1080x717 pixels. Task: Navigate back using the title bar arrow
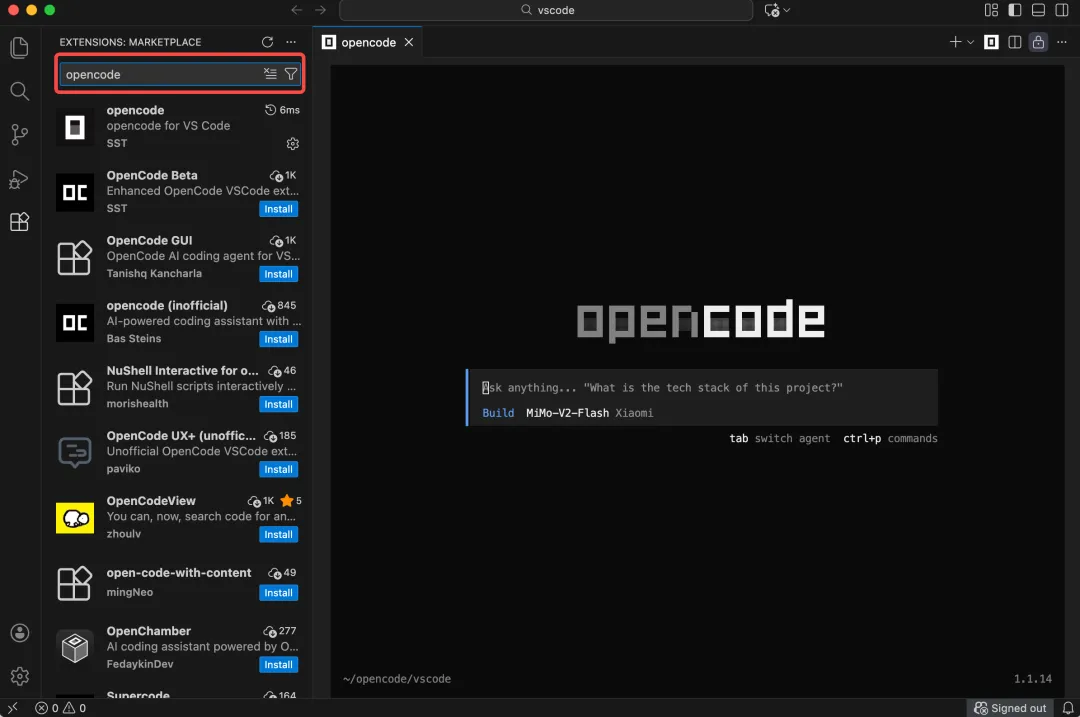tap(296, 10)
